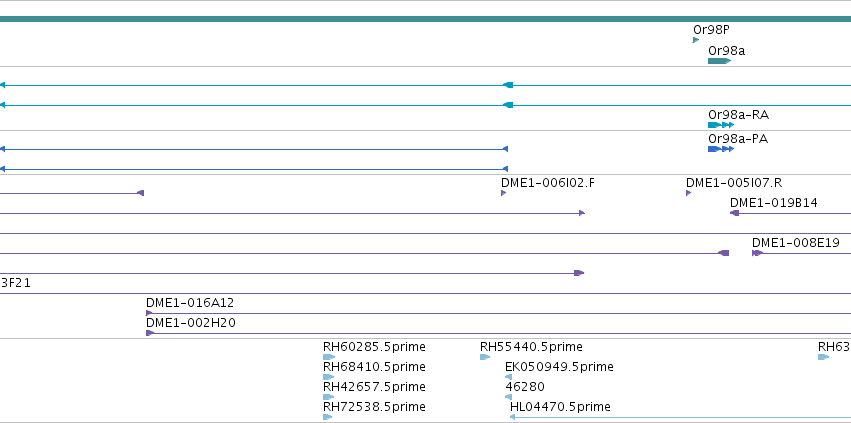The image size is (851, 423).
Task: Select the DME1-016A12 start arrow glyph
Action: click(x=149, y=313)
